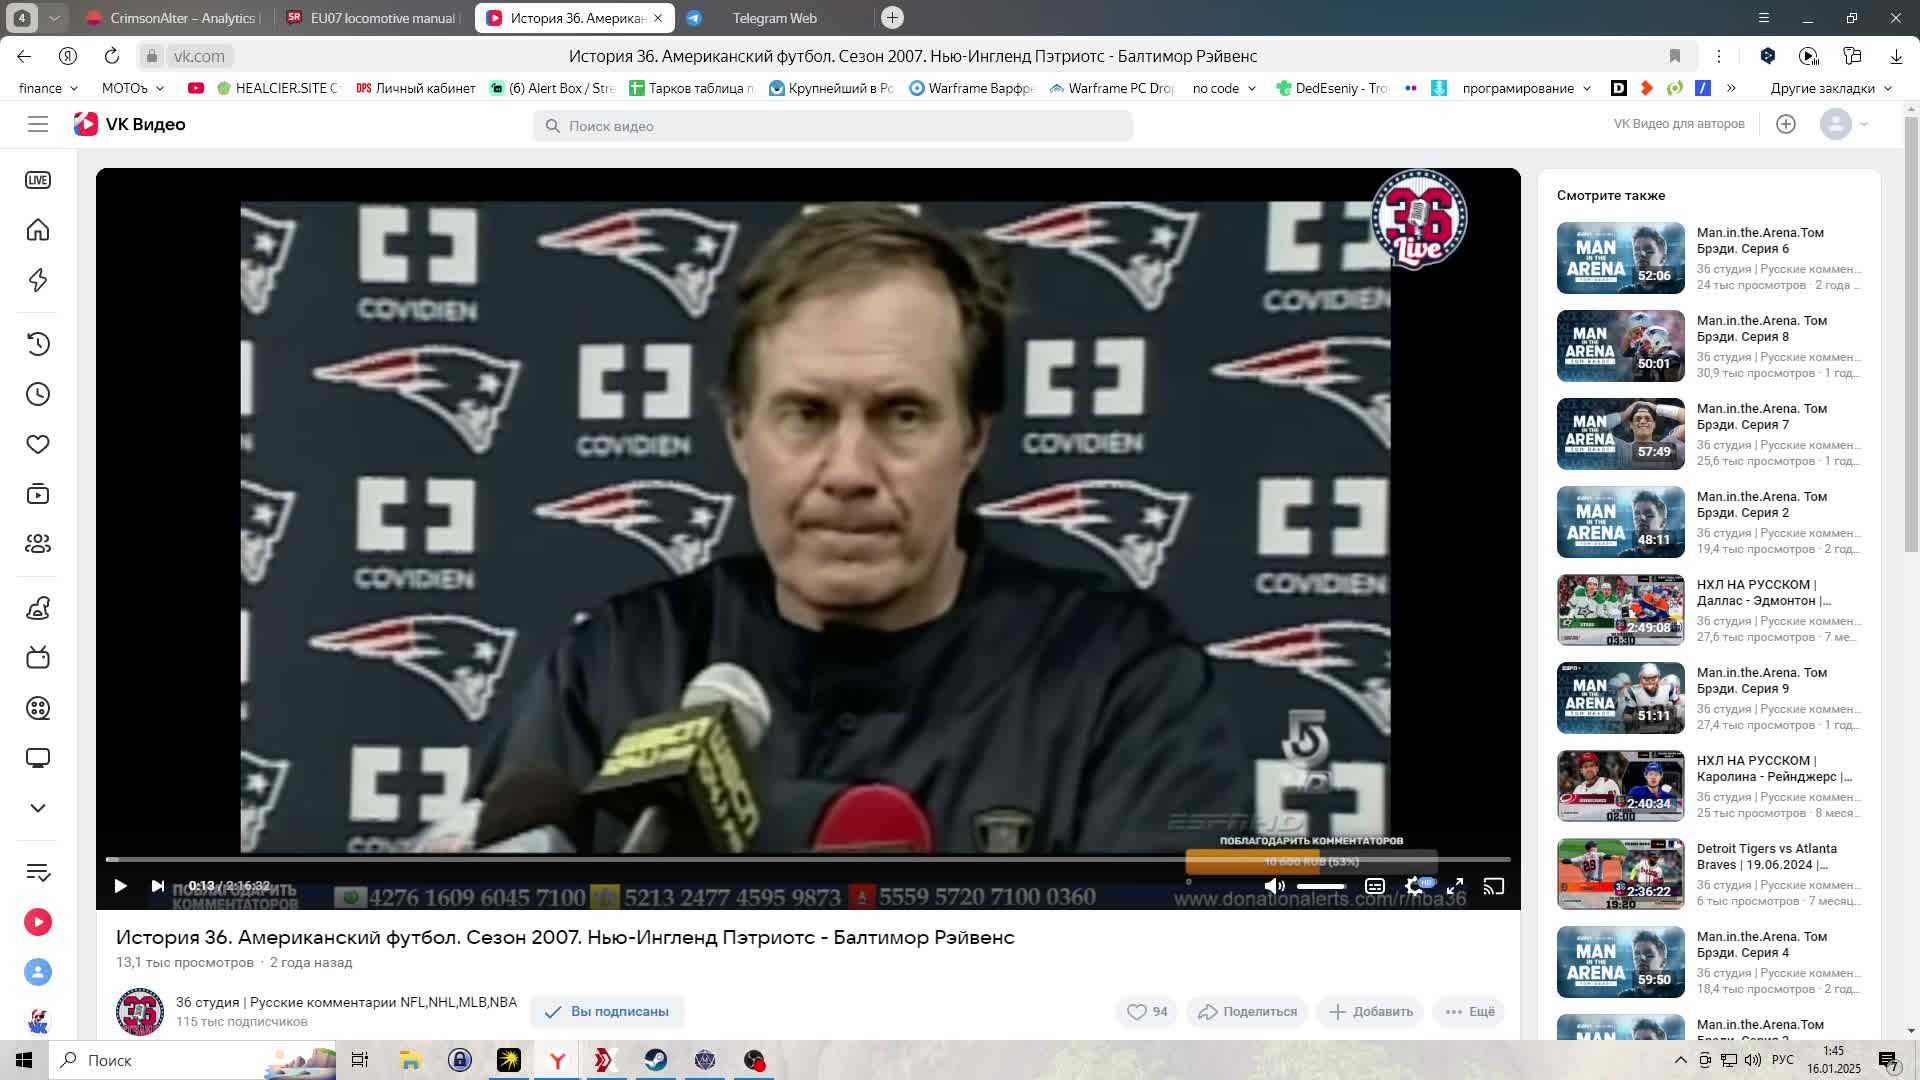
Task: Expand no code bookmarks folder
Action: point(1224,88)
